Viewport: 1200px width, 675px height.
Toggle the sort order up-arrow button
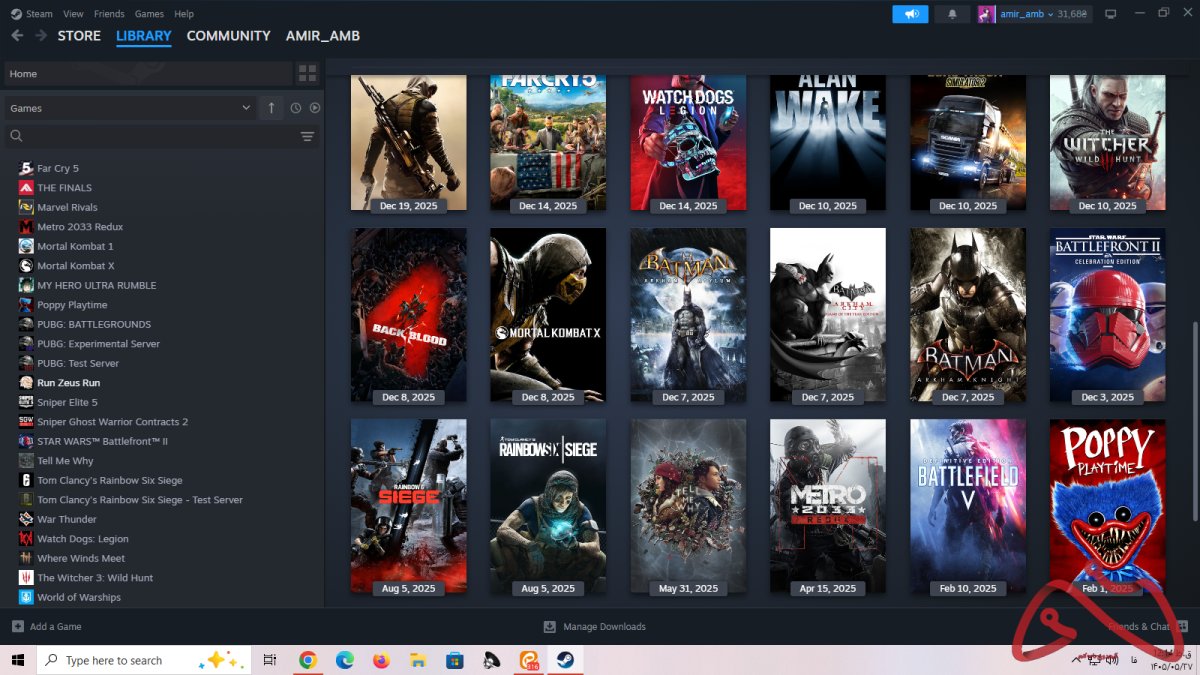(x=271, y=108)
